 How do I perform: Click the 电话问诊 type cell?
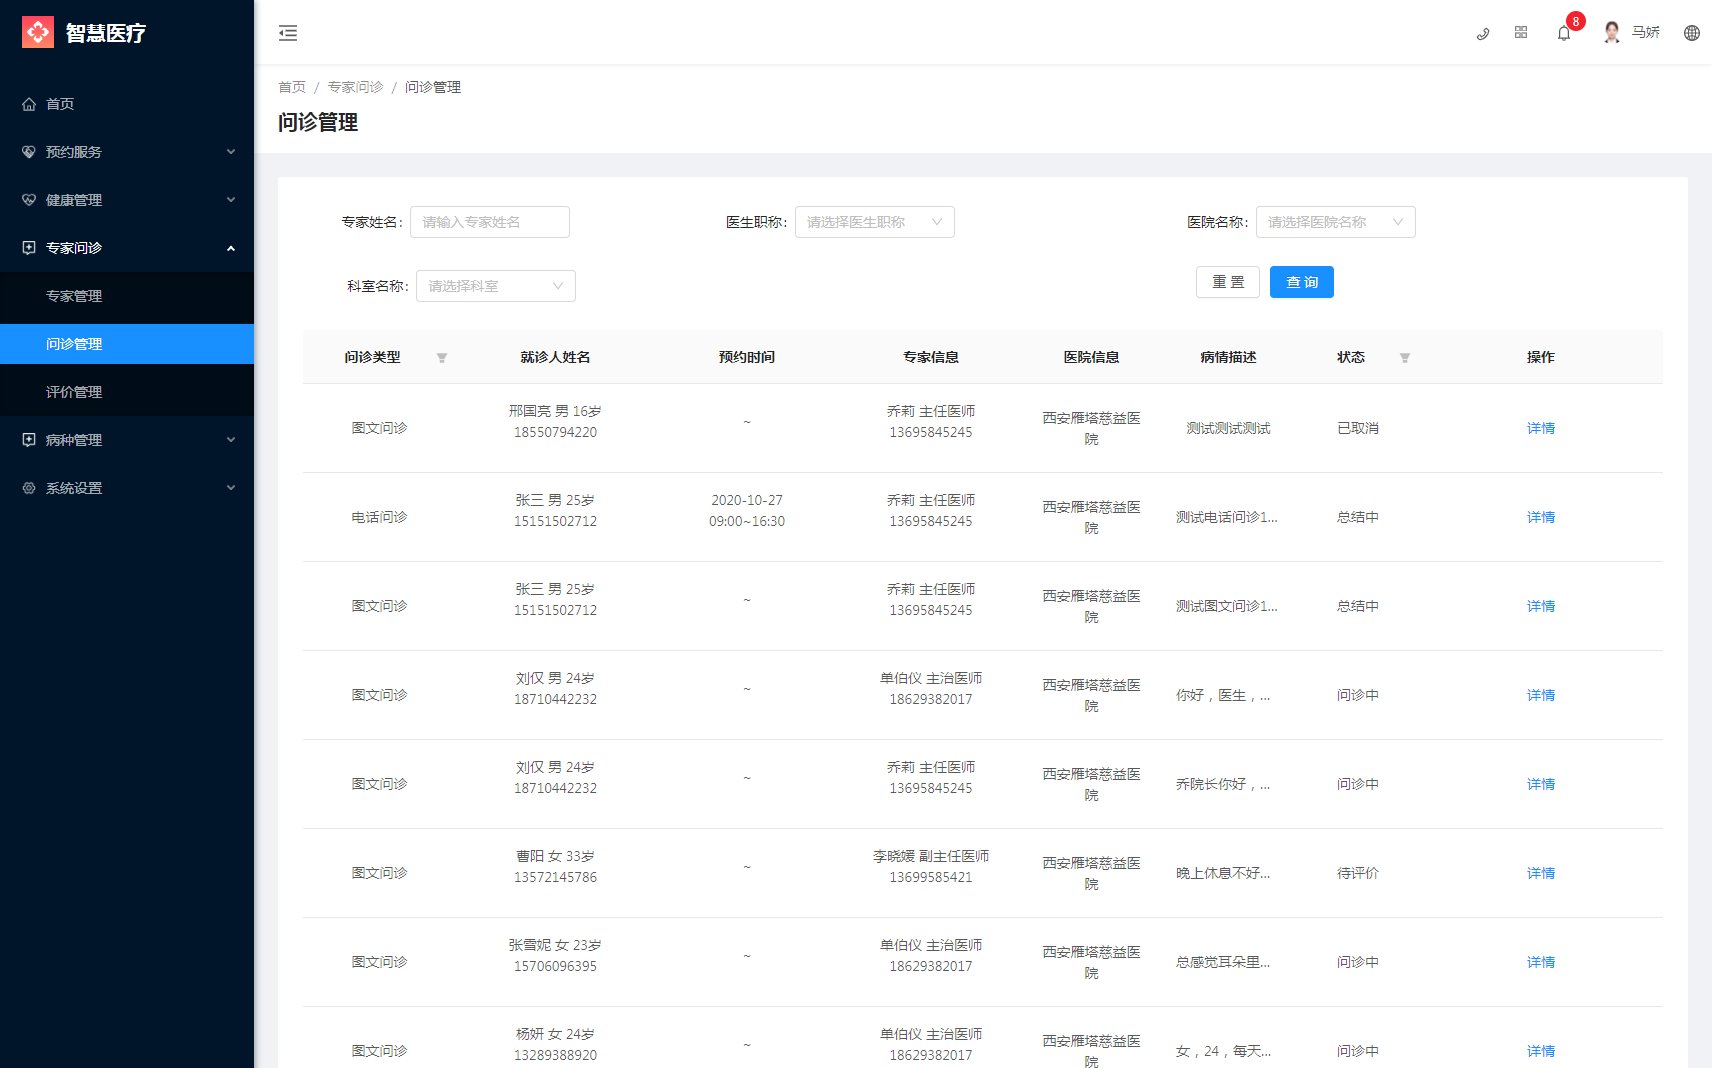tap(379, 517)
